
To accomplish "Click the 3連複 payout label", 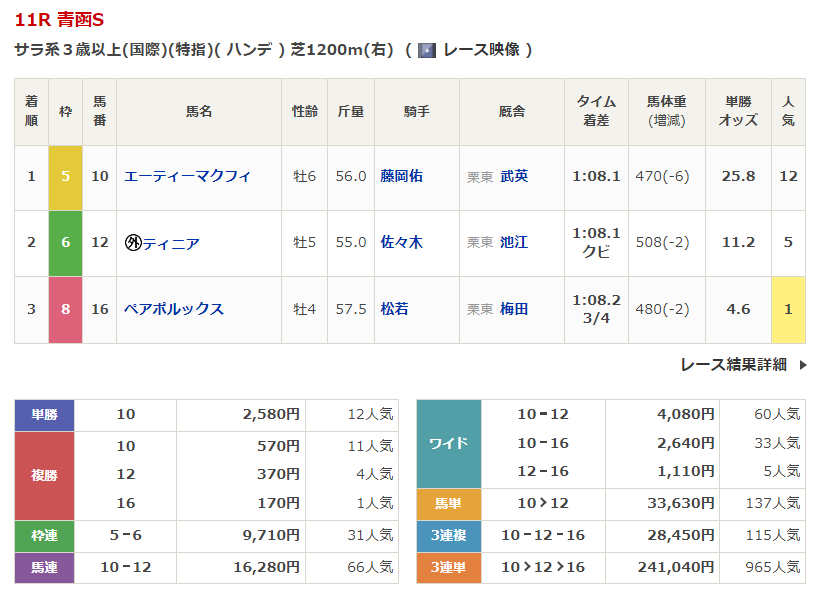I will pos(449,536).
